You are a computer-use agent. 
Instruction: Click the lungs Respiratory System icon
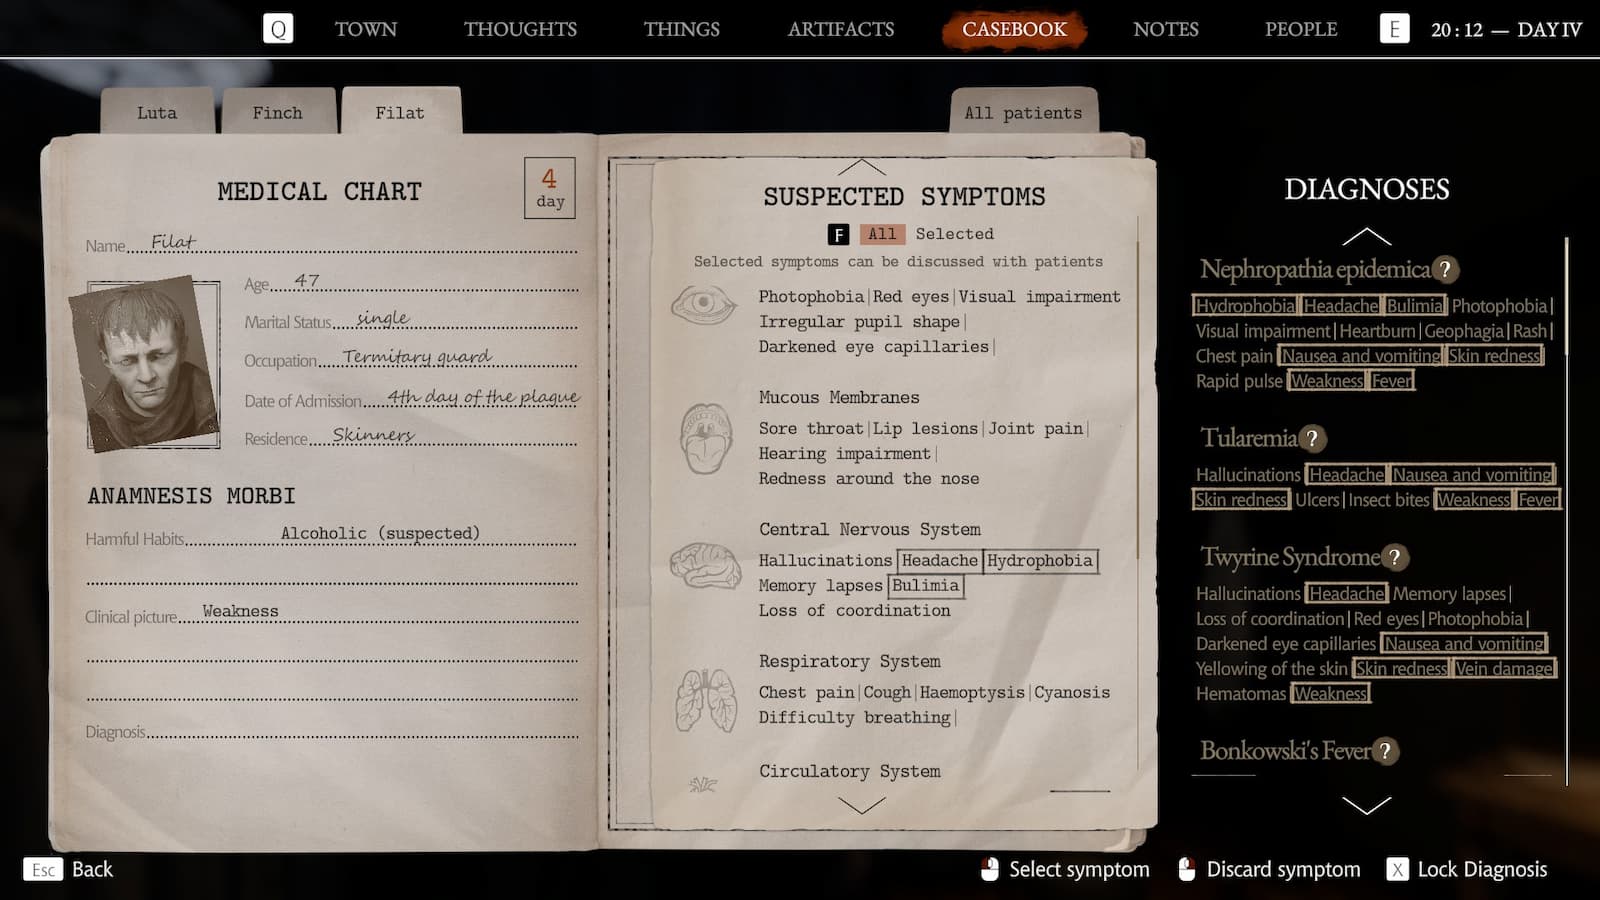pyautogui.click(x=706, y=700)
